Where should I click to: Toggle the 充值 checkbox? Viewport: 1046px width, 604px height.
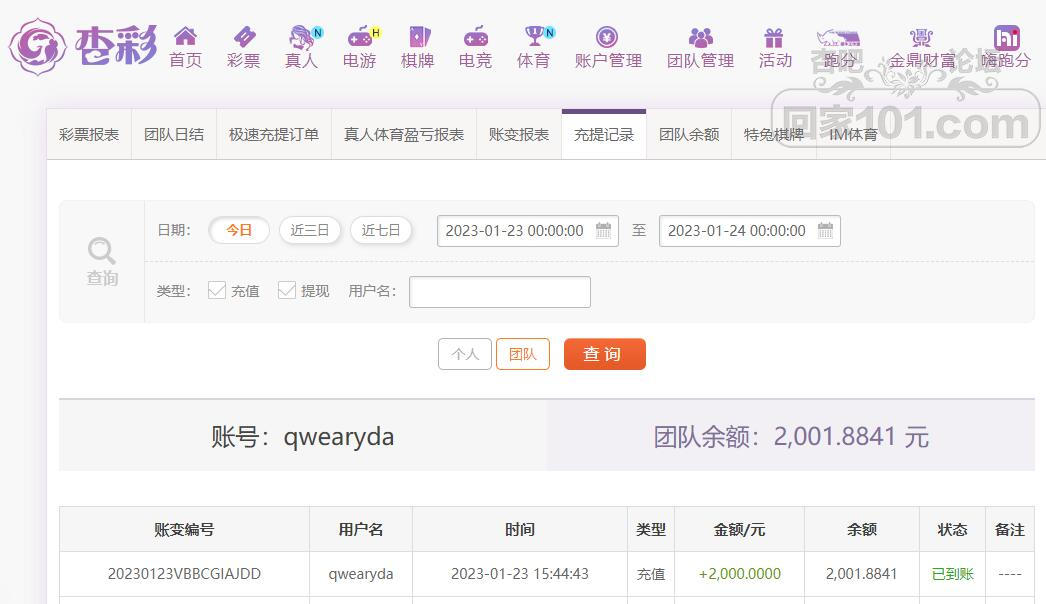tap(217, 290)
